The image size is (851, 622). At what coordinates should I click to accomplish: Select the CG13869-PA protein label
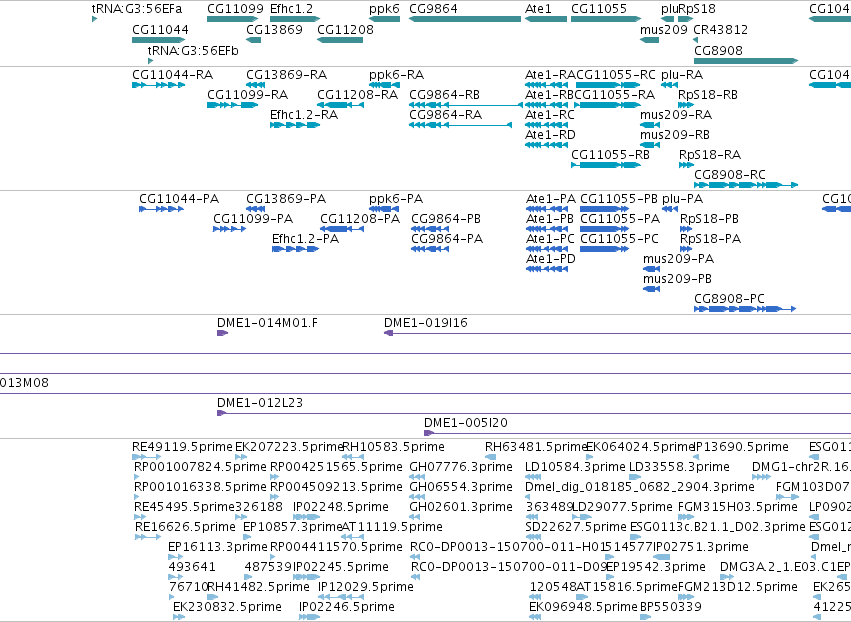pyautogui.click(x=286, y=199)
